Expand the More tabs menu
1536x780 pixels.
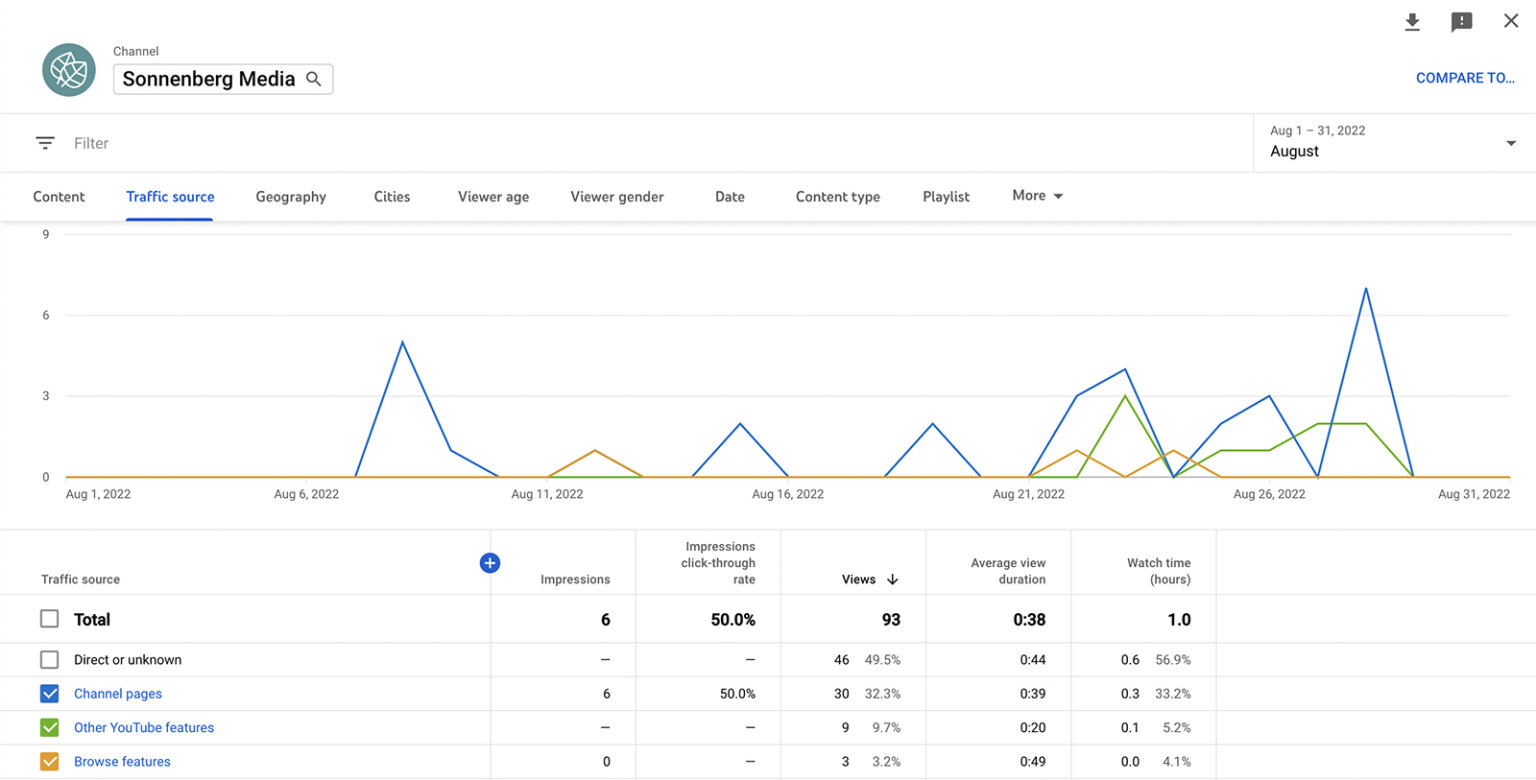click(x=1036, y=195)
